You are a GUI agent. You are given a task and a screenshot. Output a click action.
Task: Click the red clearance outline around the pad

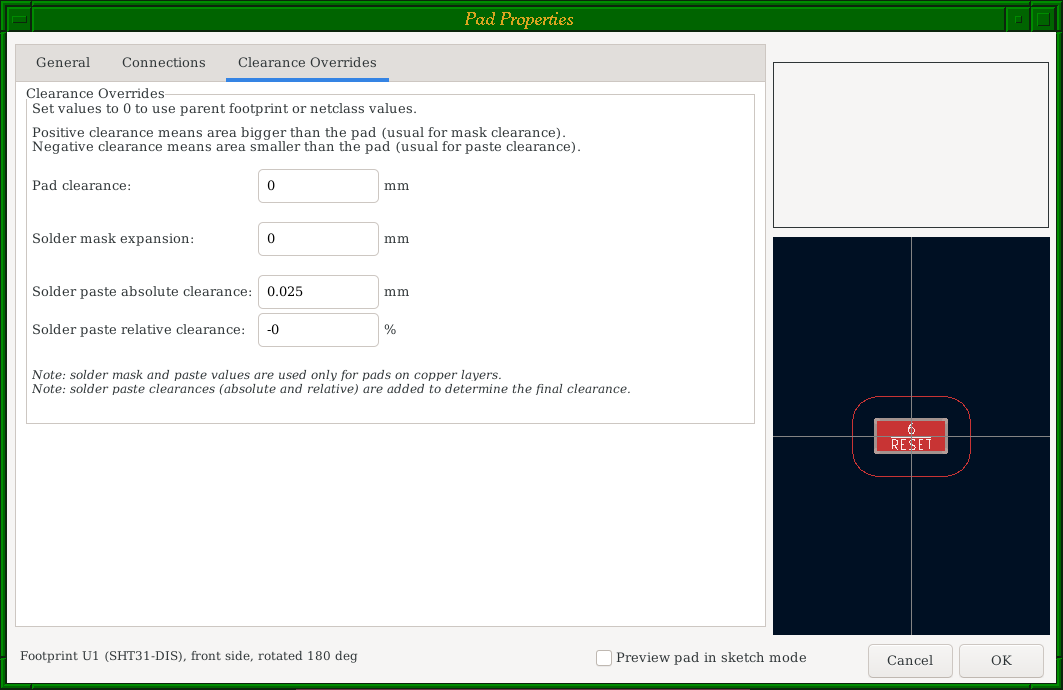click(x=853, y=436)
